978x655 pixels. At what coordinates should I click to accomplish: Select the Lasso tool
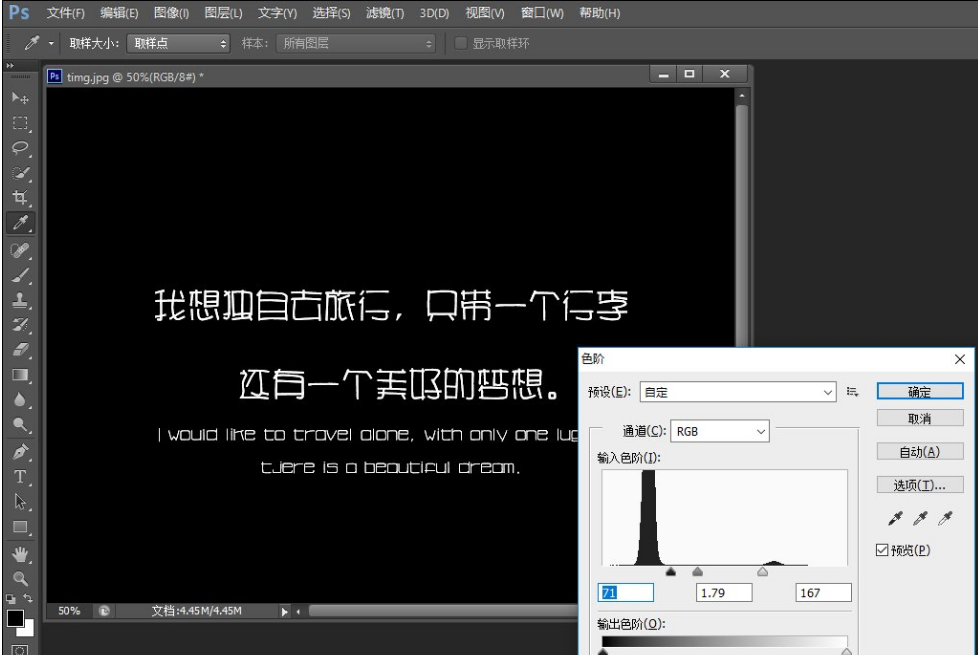(x=20, y=148)
